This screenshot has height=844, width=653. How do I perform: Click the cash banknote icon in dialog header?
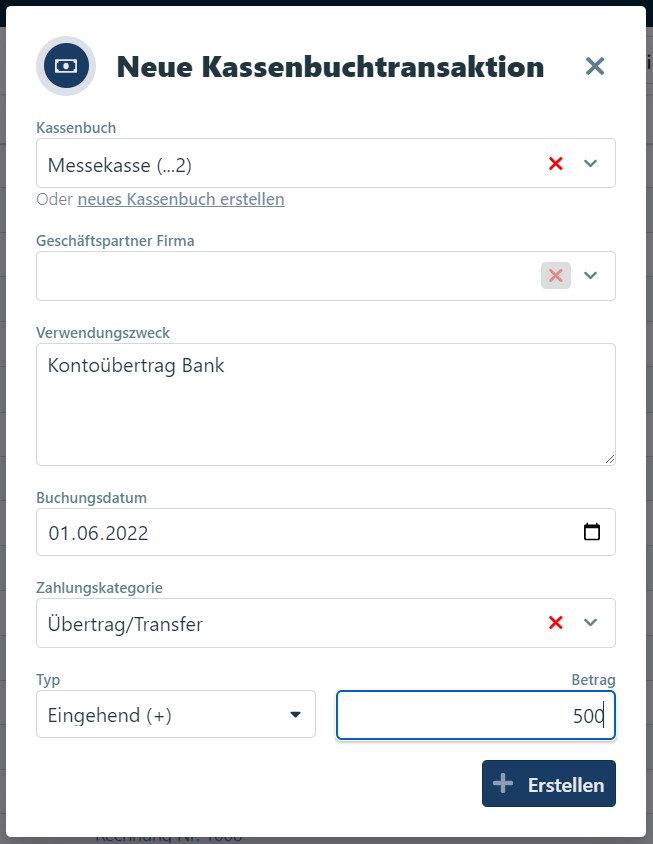[x=66, y=66]
